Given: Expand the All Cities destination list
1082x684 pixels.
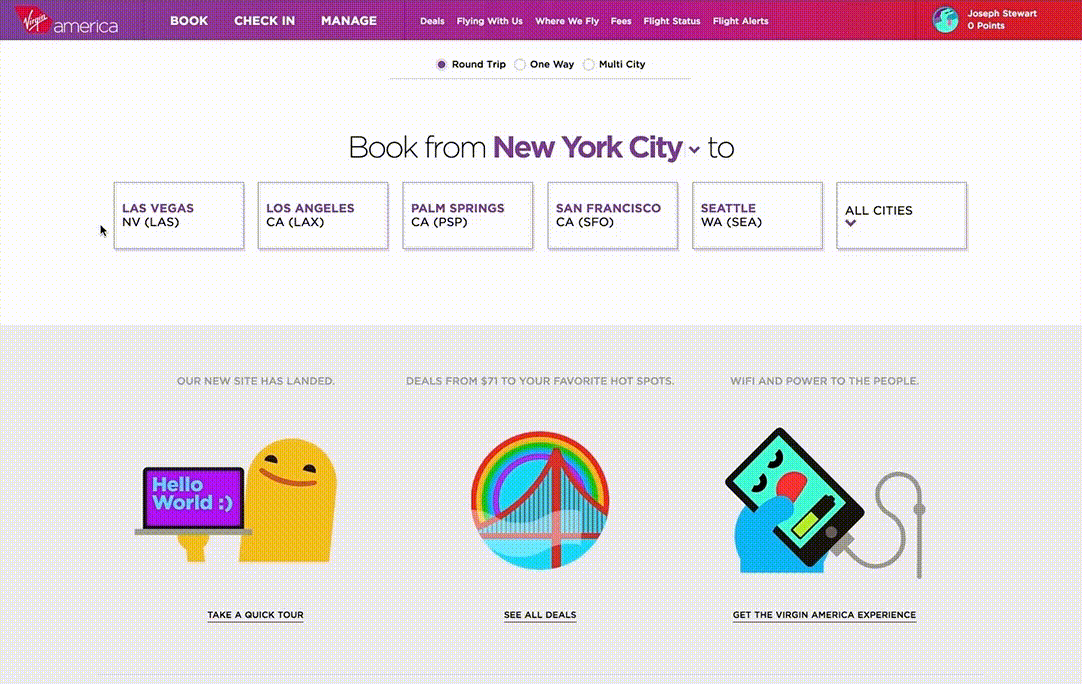Looking at the screenshot, I should click(x=901, y=215).
